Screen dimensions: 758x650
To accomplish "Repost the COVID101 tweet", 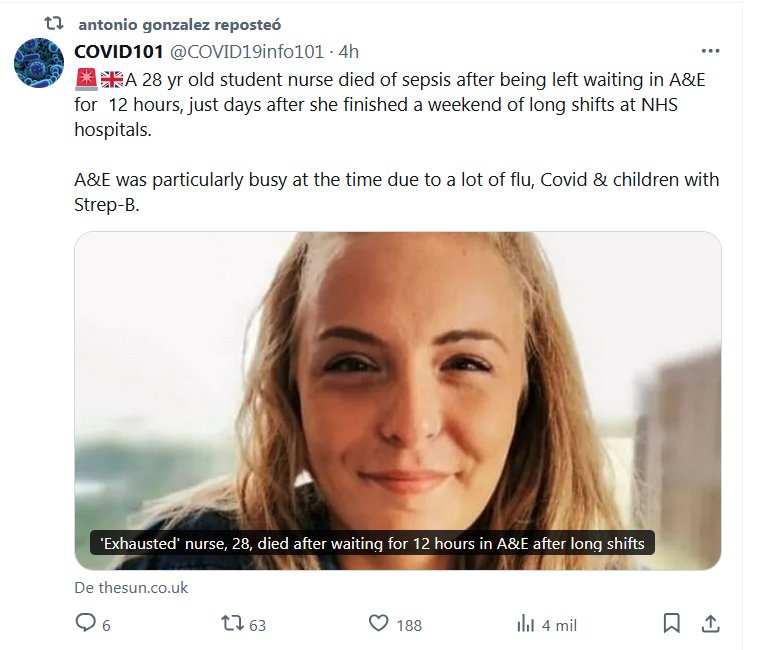I will pos(232,624).
